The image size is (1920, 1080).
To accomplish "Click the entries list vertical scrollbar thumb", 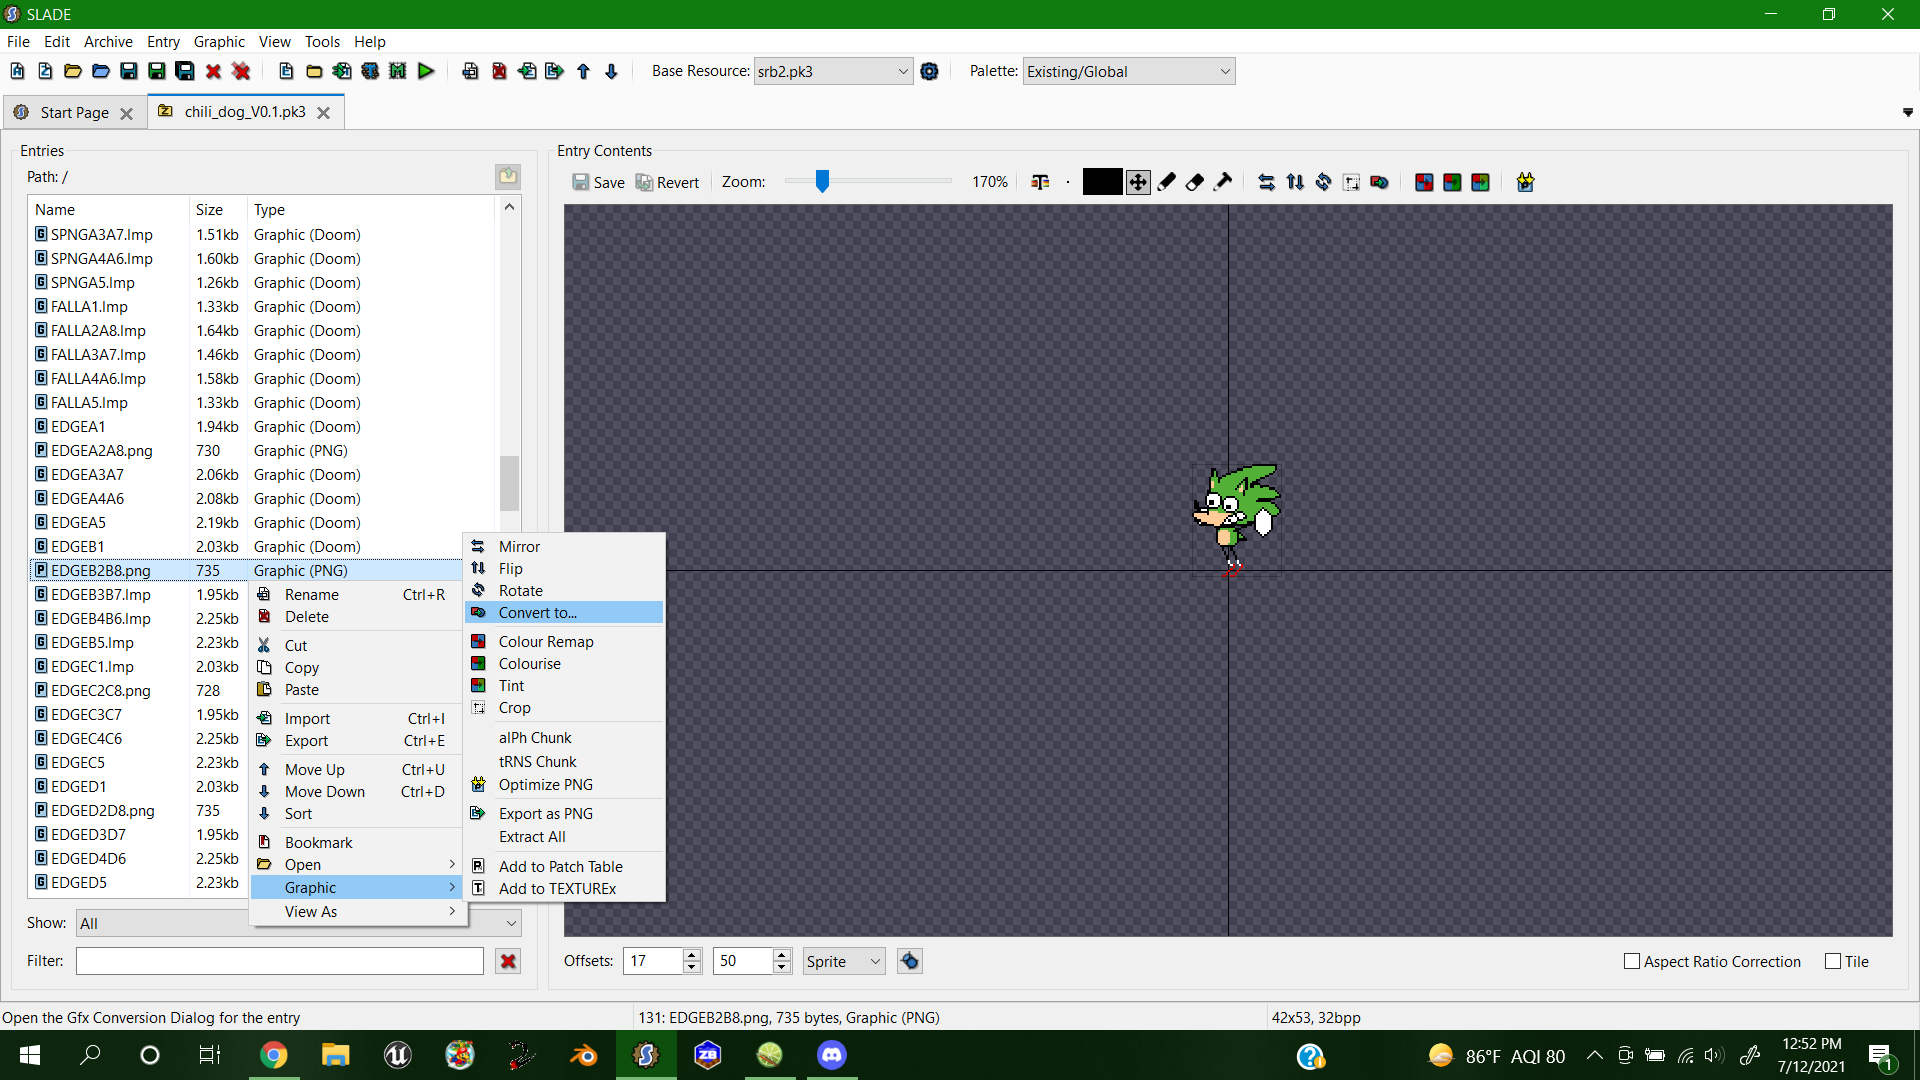I will click(509, 483).
